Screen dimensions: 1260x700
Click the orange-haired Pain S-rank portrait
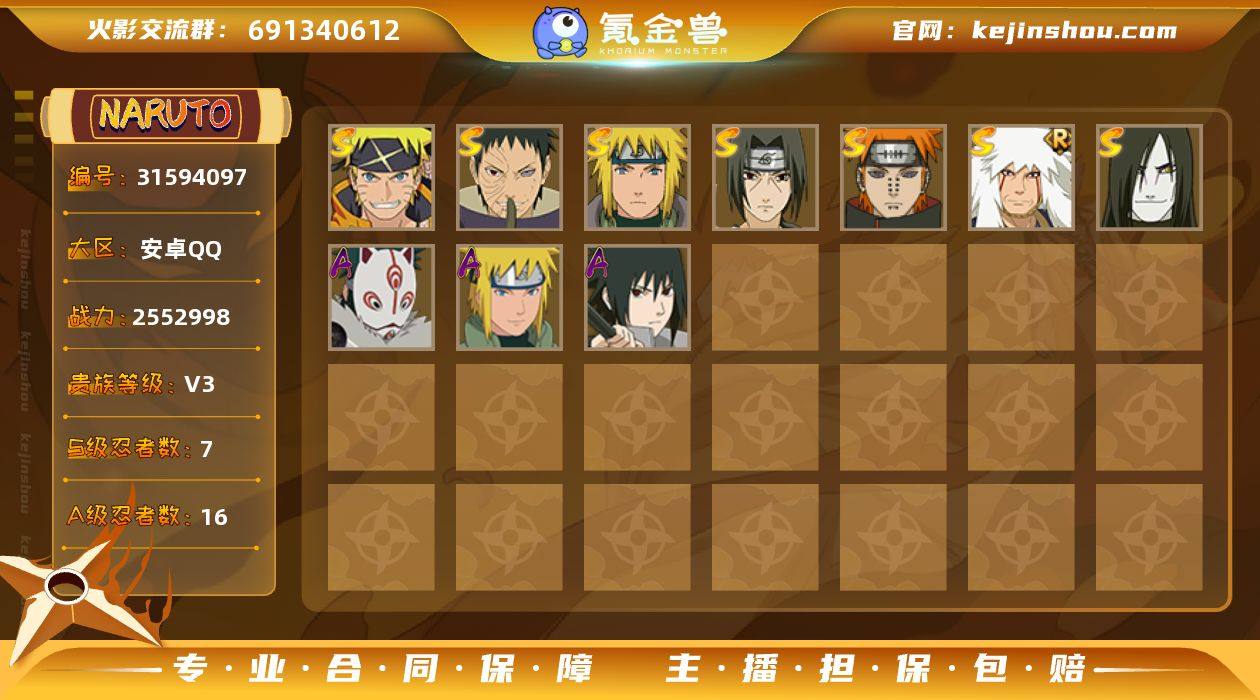pos(893,177)
